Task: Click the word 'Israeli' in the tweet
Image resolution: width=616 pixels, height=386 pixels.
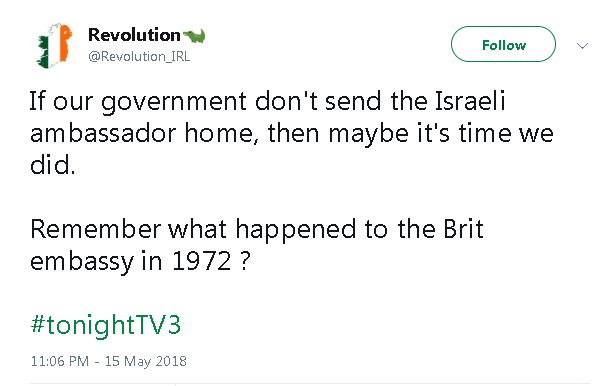Action: tap(470, 101)
